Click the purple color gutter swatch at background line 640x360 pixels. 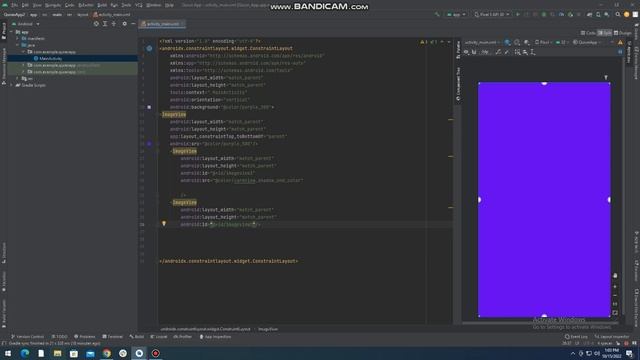click(149, 107)
